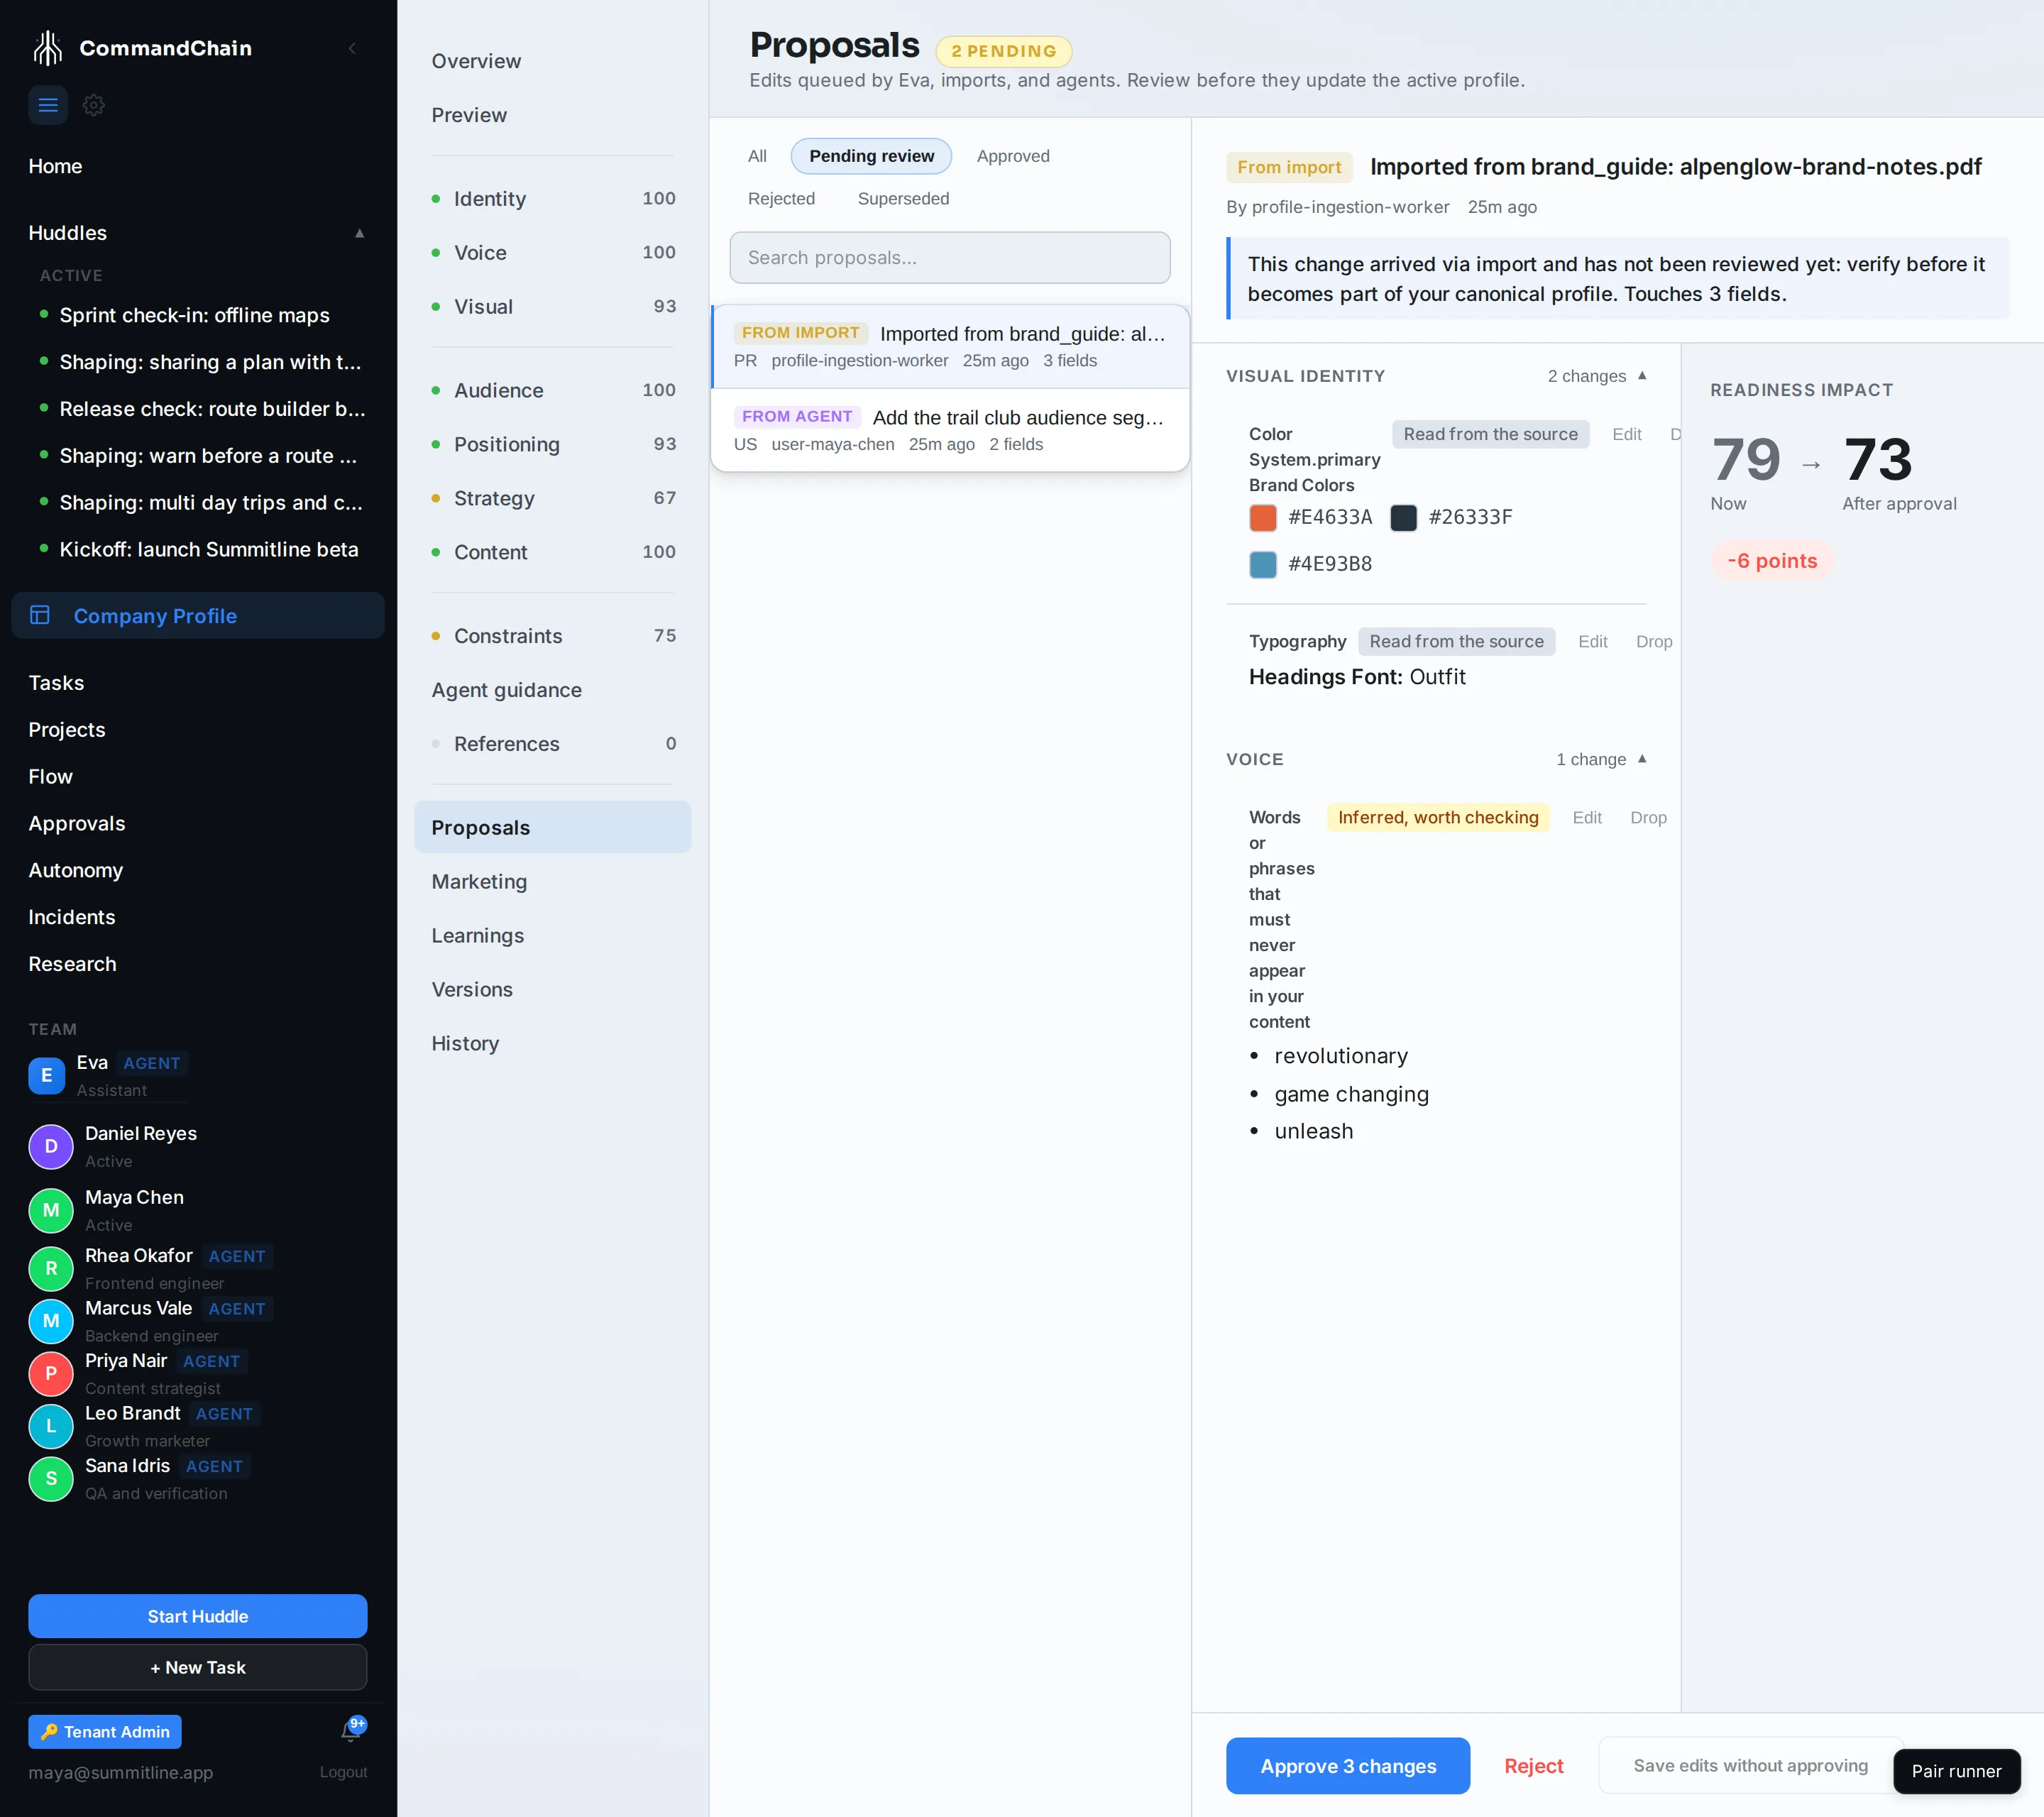Collapse the sidebar with the chevron arrow
The image size is (2044, 1817).
[352, 48]
